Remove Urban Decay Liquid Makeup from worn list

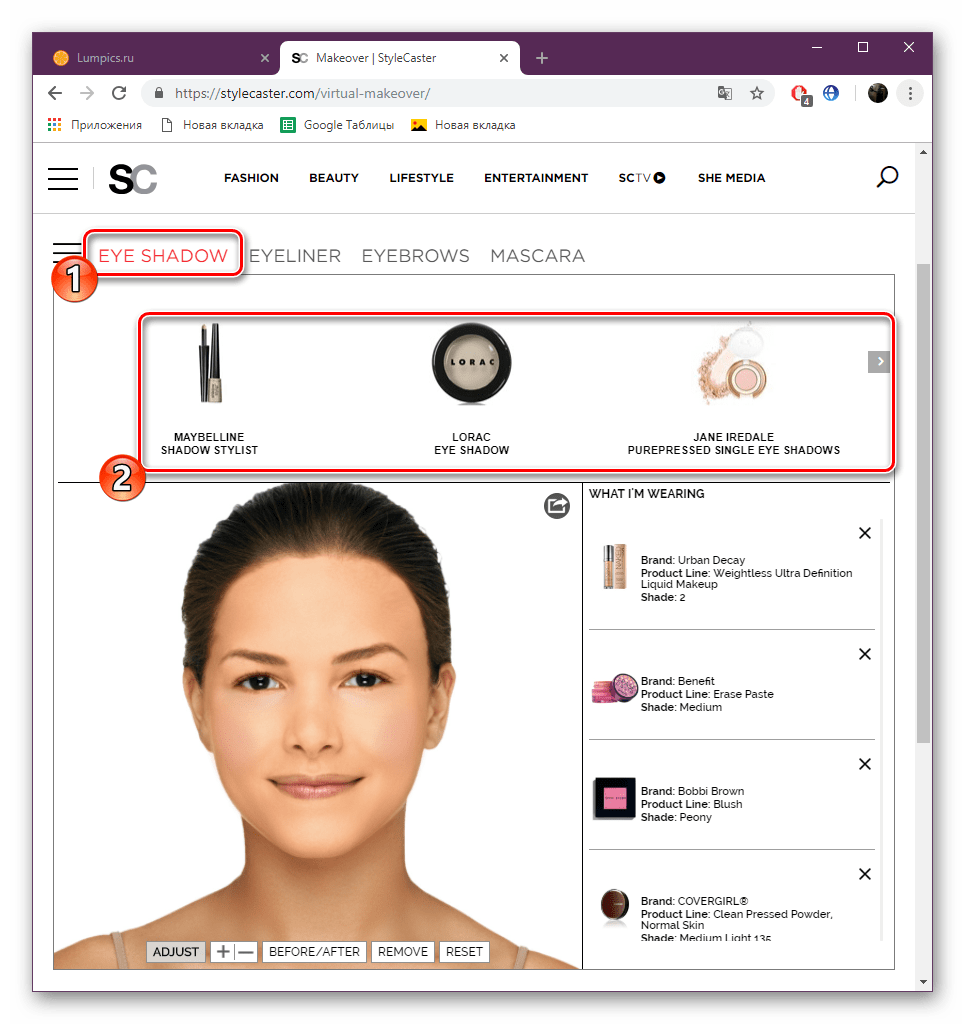click(864, 533)
